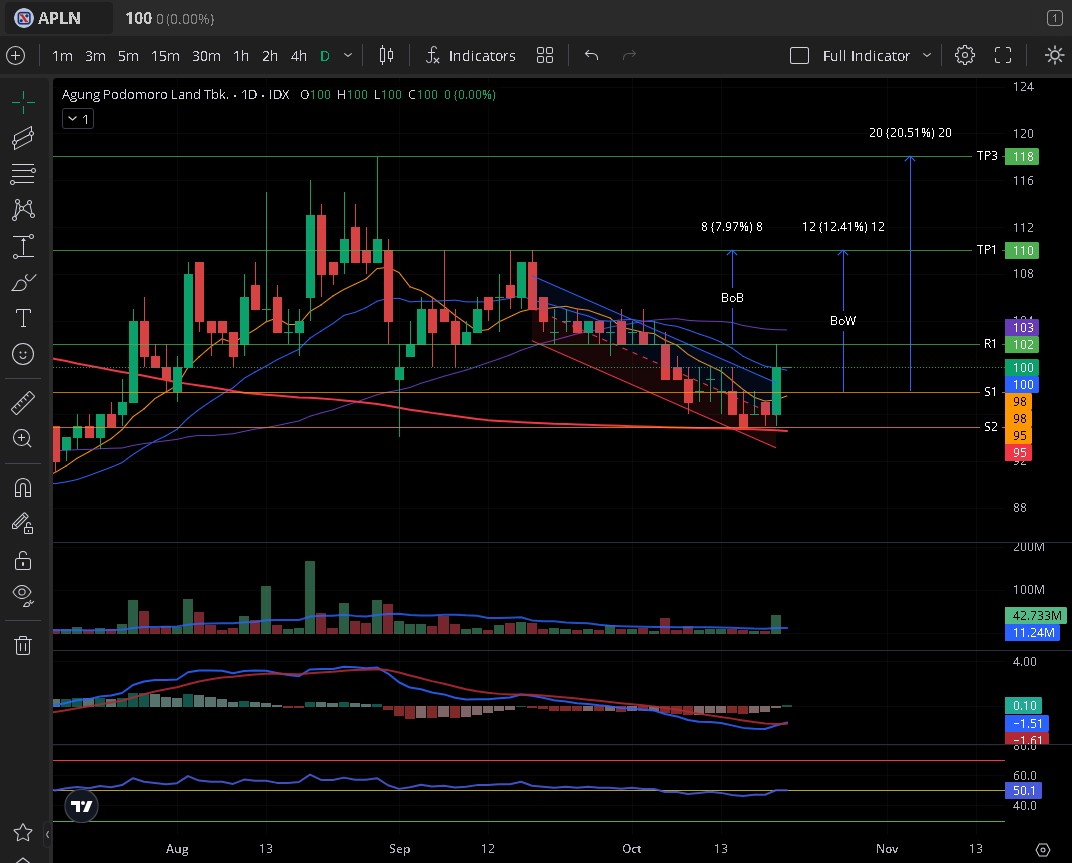This screenshot has width=1072, height=863.
Task: Select the crosshair cursor tool
Action: pyautogui.click(x=23, y=101)
